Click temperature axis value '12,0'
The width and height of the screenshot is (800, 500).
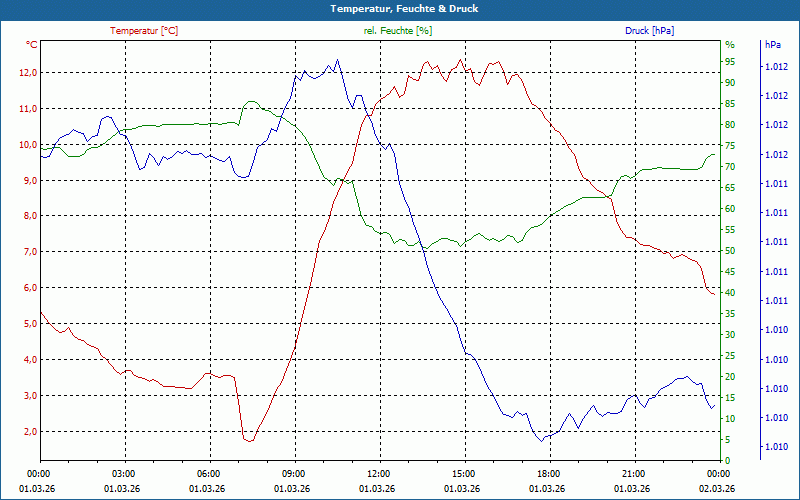28,72
